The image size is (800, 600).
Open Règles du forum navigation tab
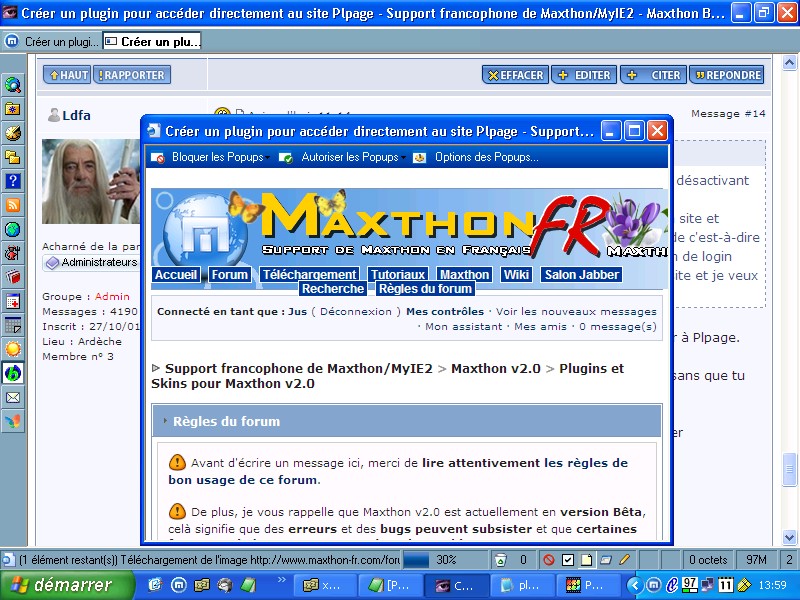(425, 289)
